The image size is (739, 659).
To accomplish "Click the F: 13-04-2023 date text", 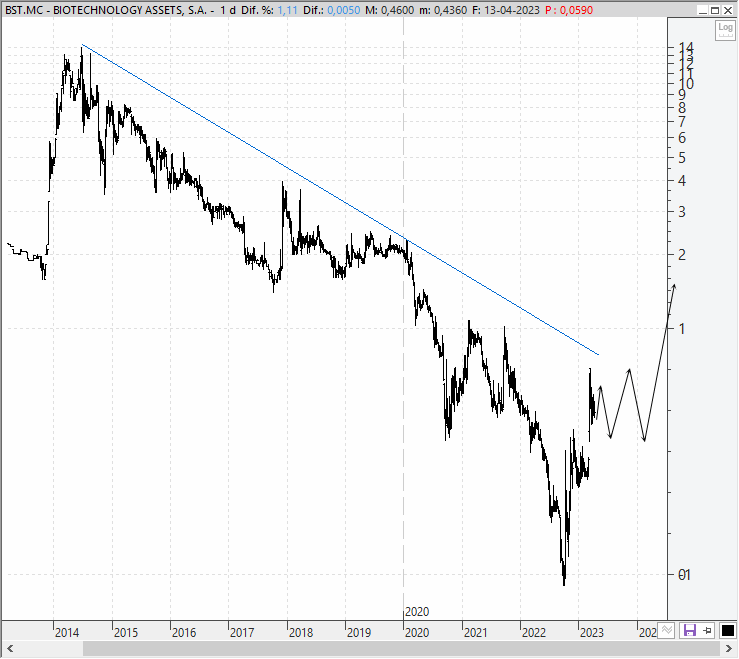I will coord(506,10).
